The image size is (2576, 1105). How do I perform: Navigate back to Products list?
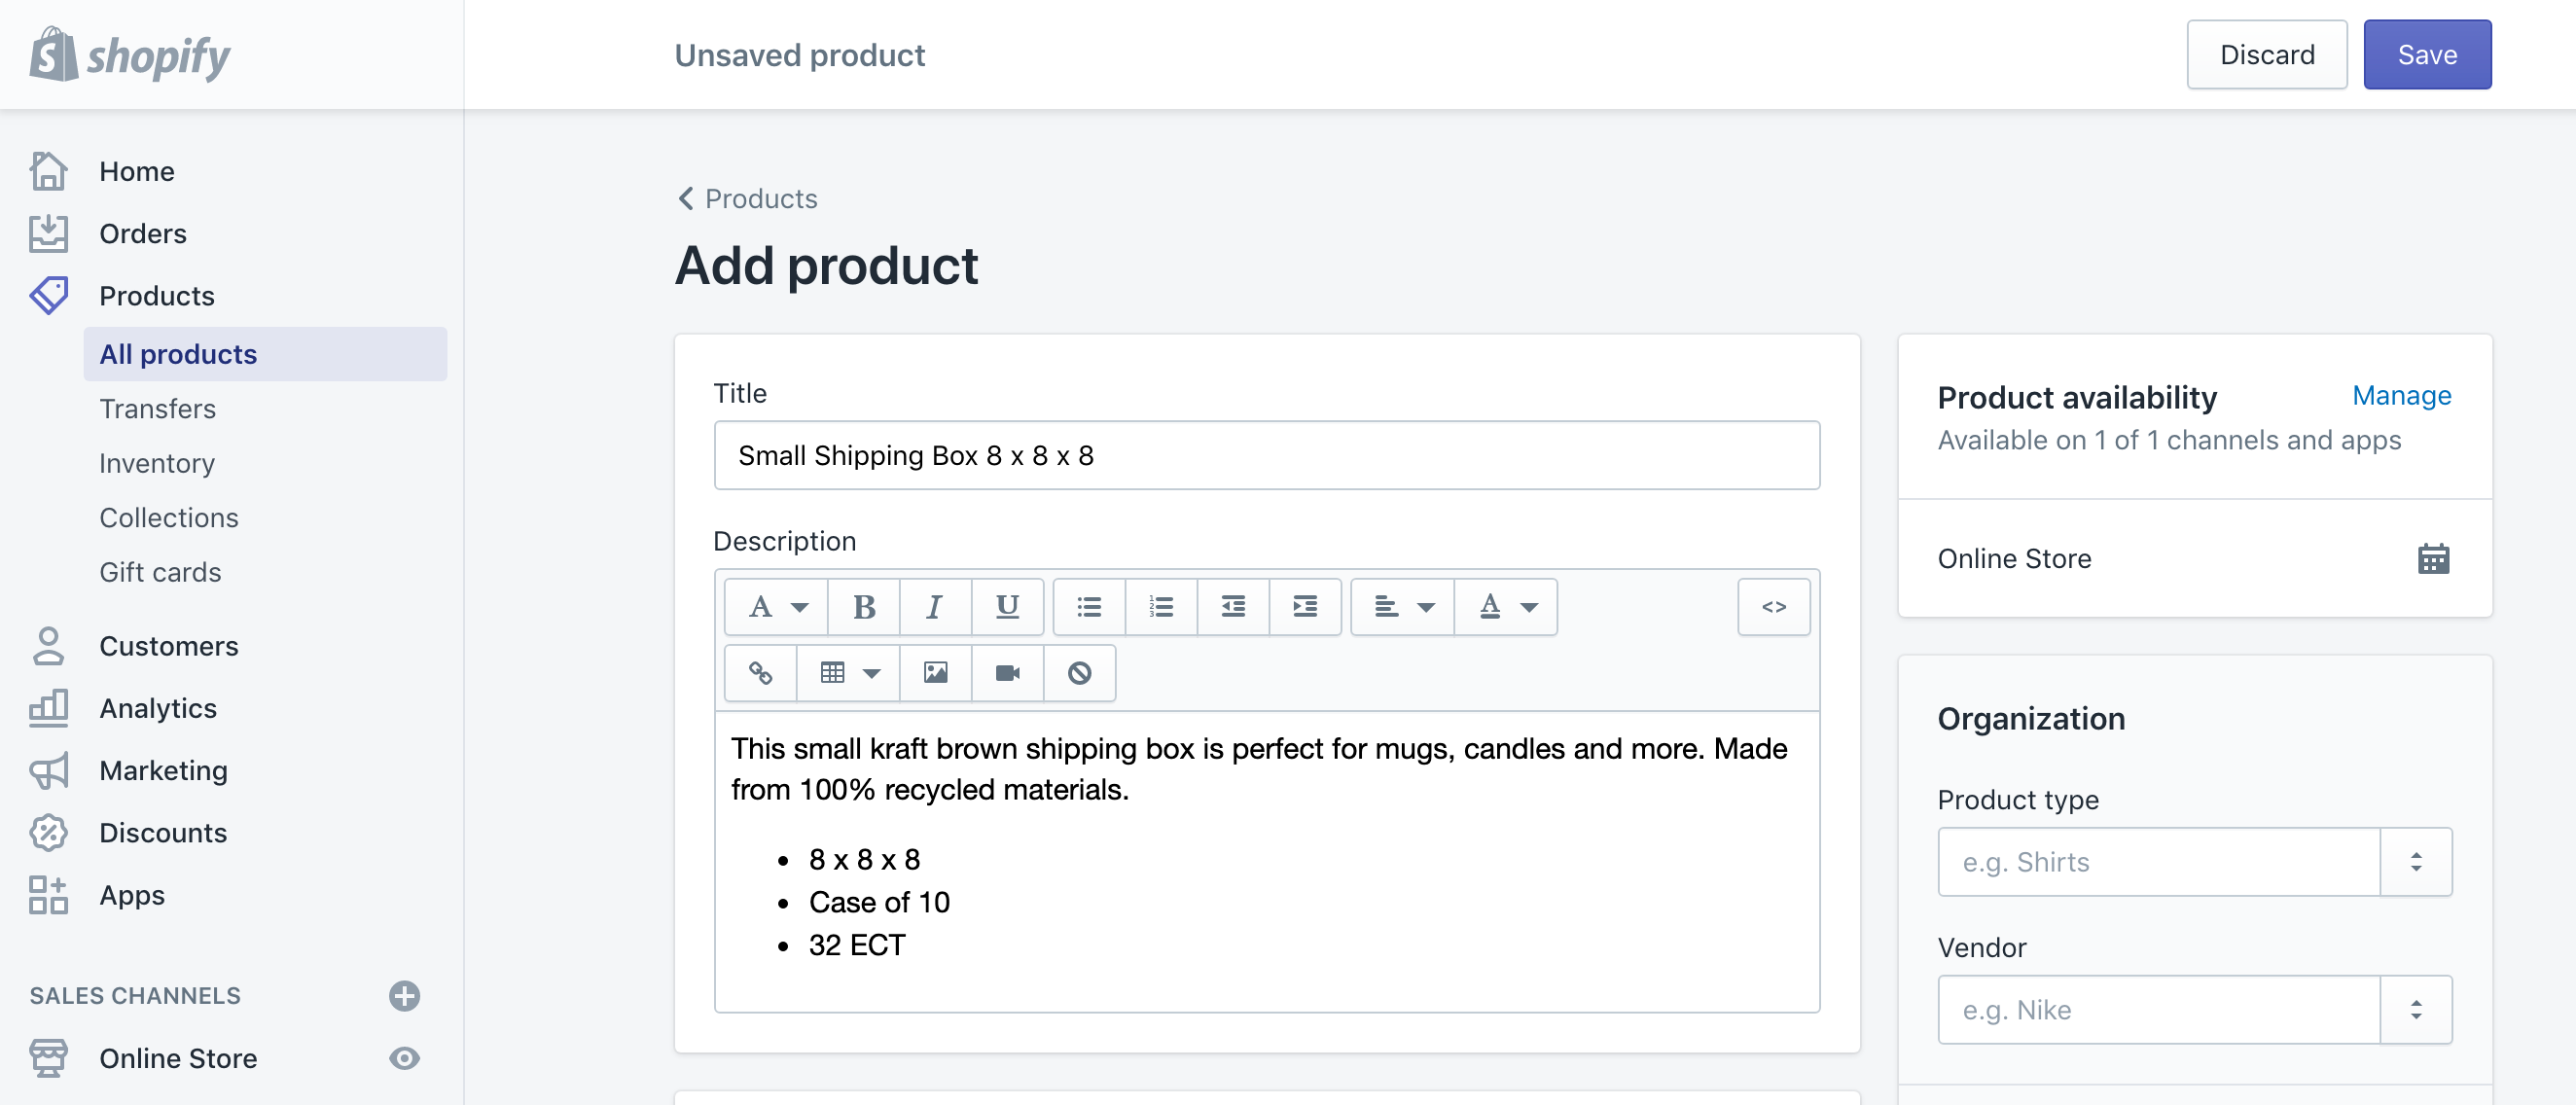[746, 198]
